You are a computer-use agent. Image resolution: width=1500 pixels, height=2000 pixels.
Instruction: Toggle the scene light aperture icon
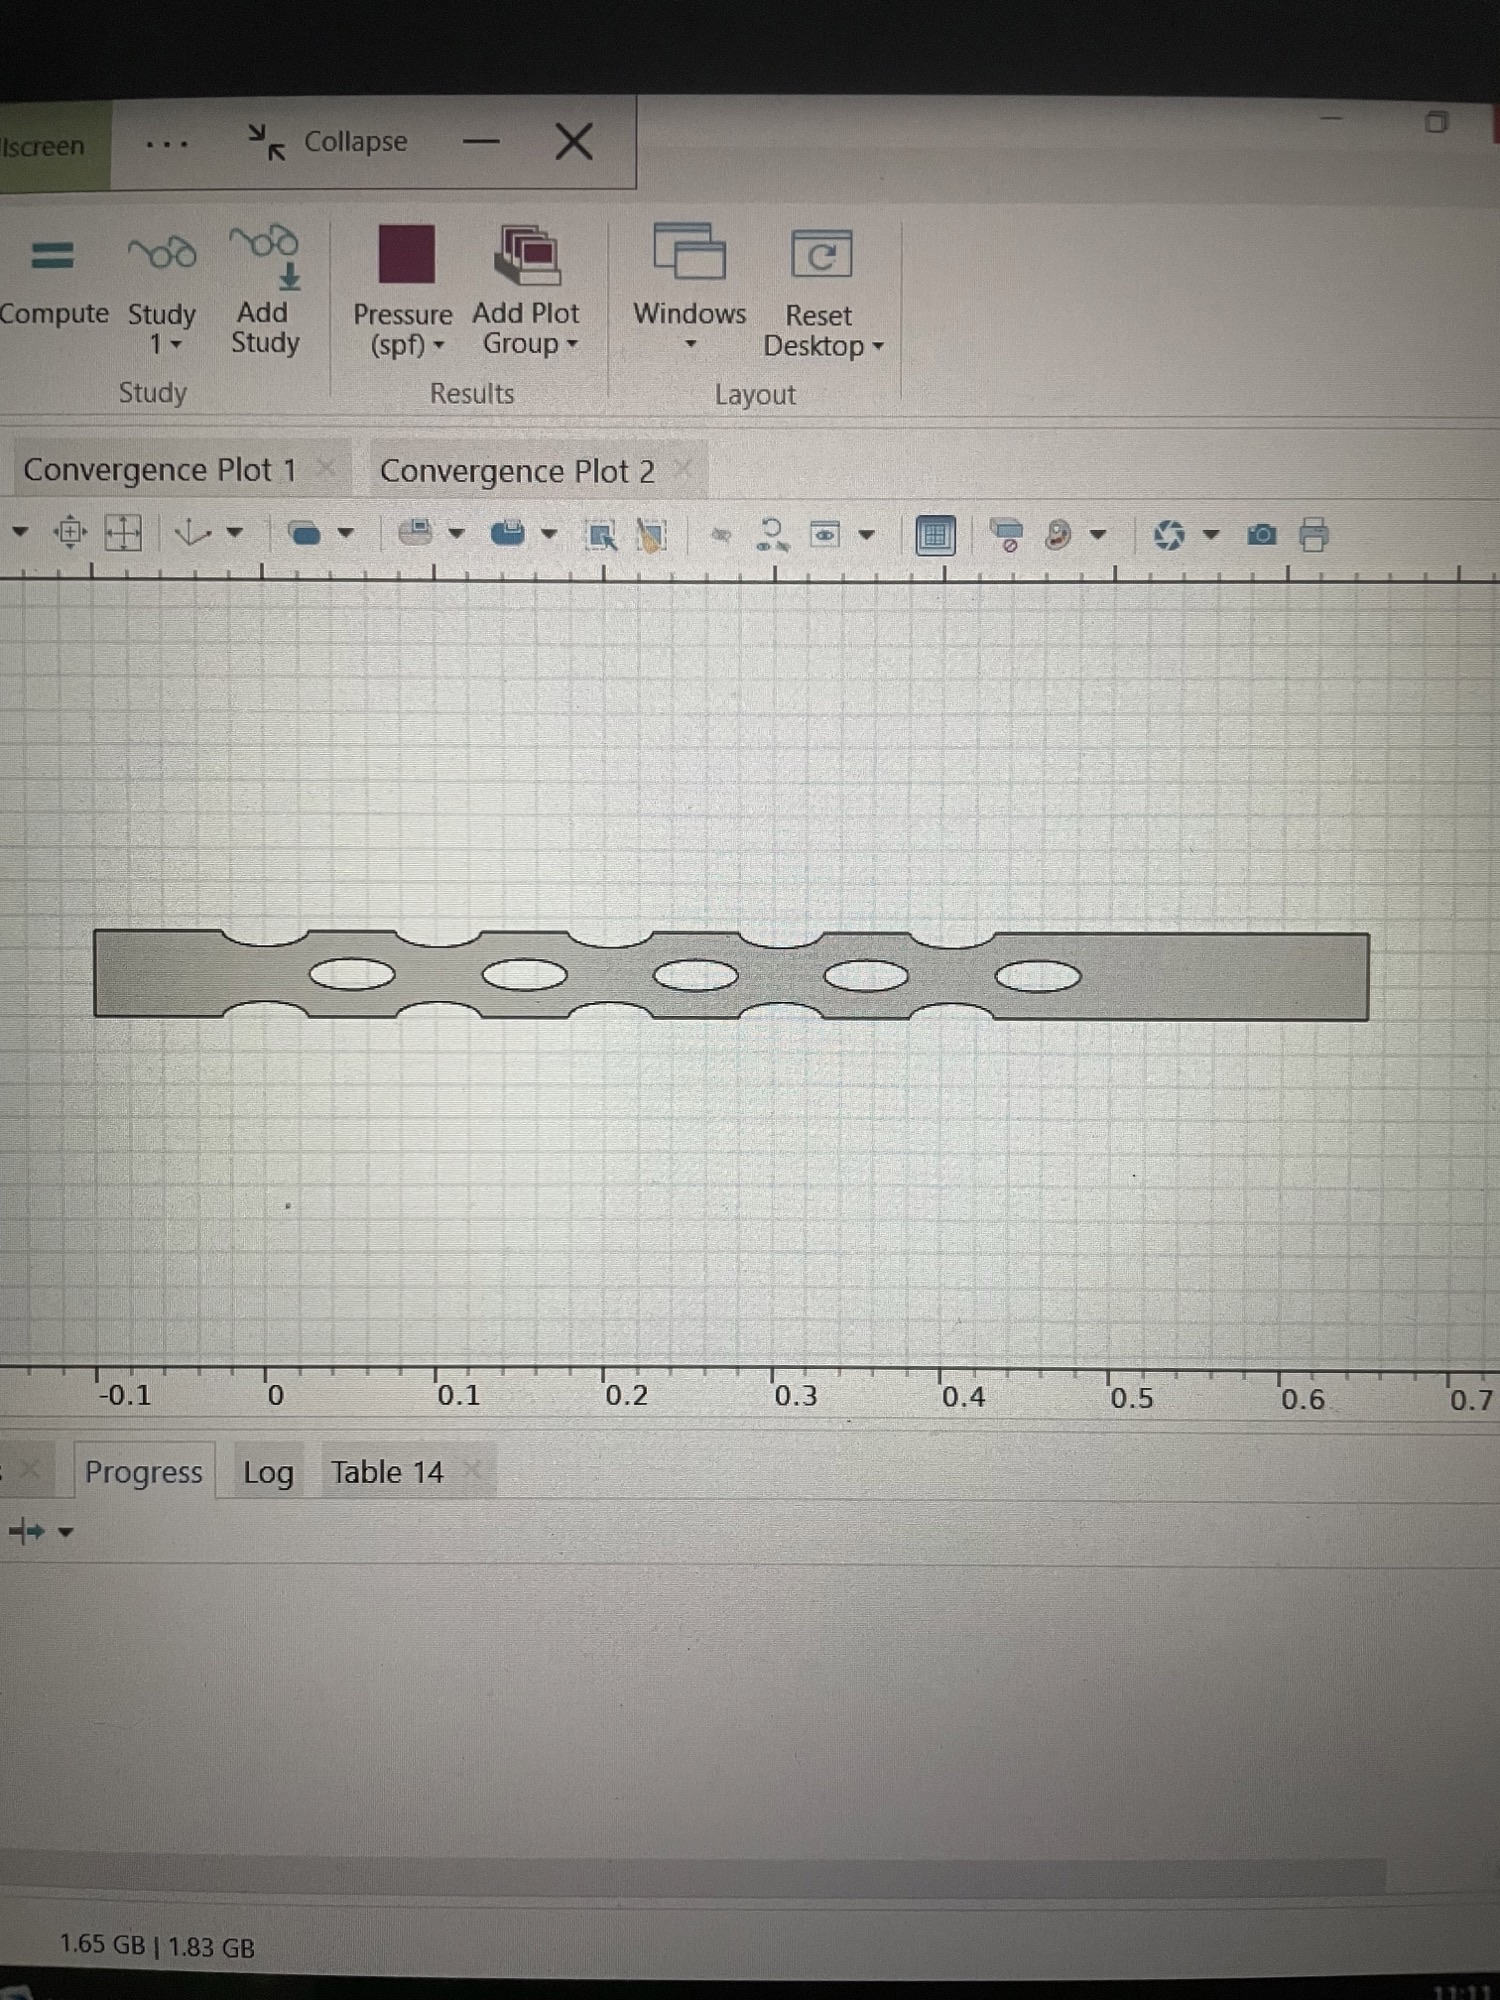(1169, 536)
